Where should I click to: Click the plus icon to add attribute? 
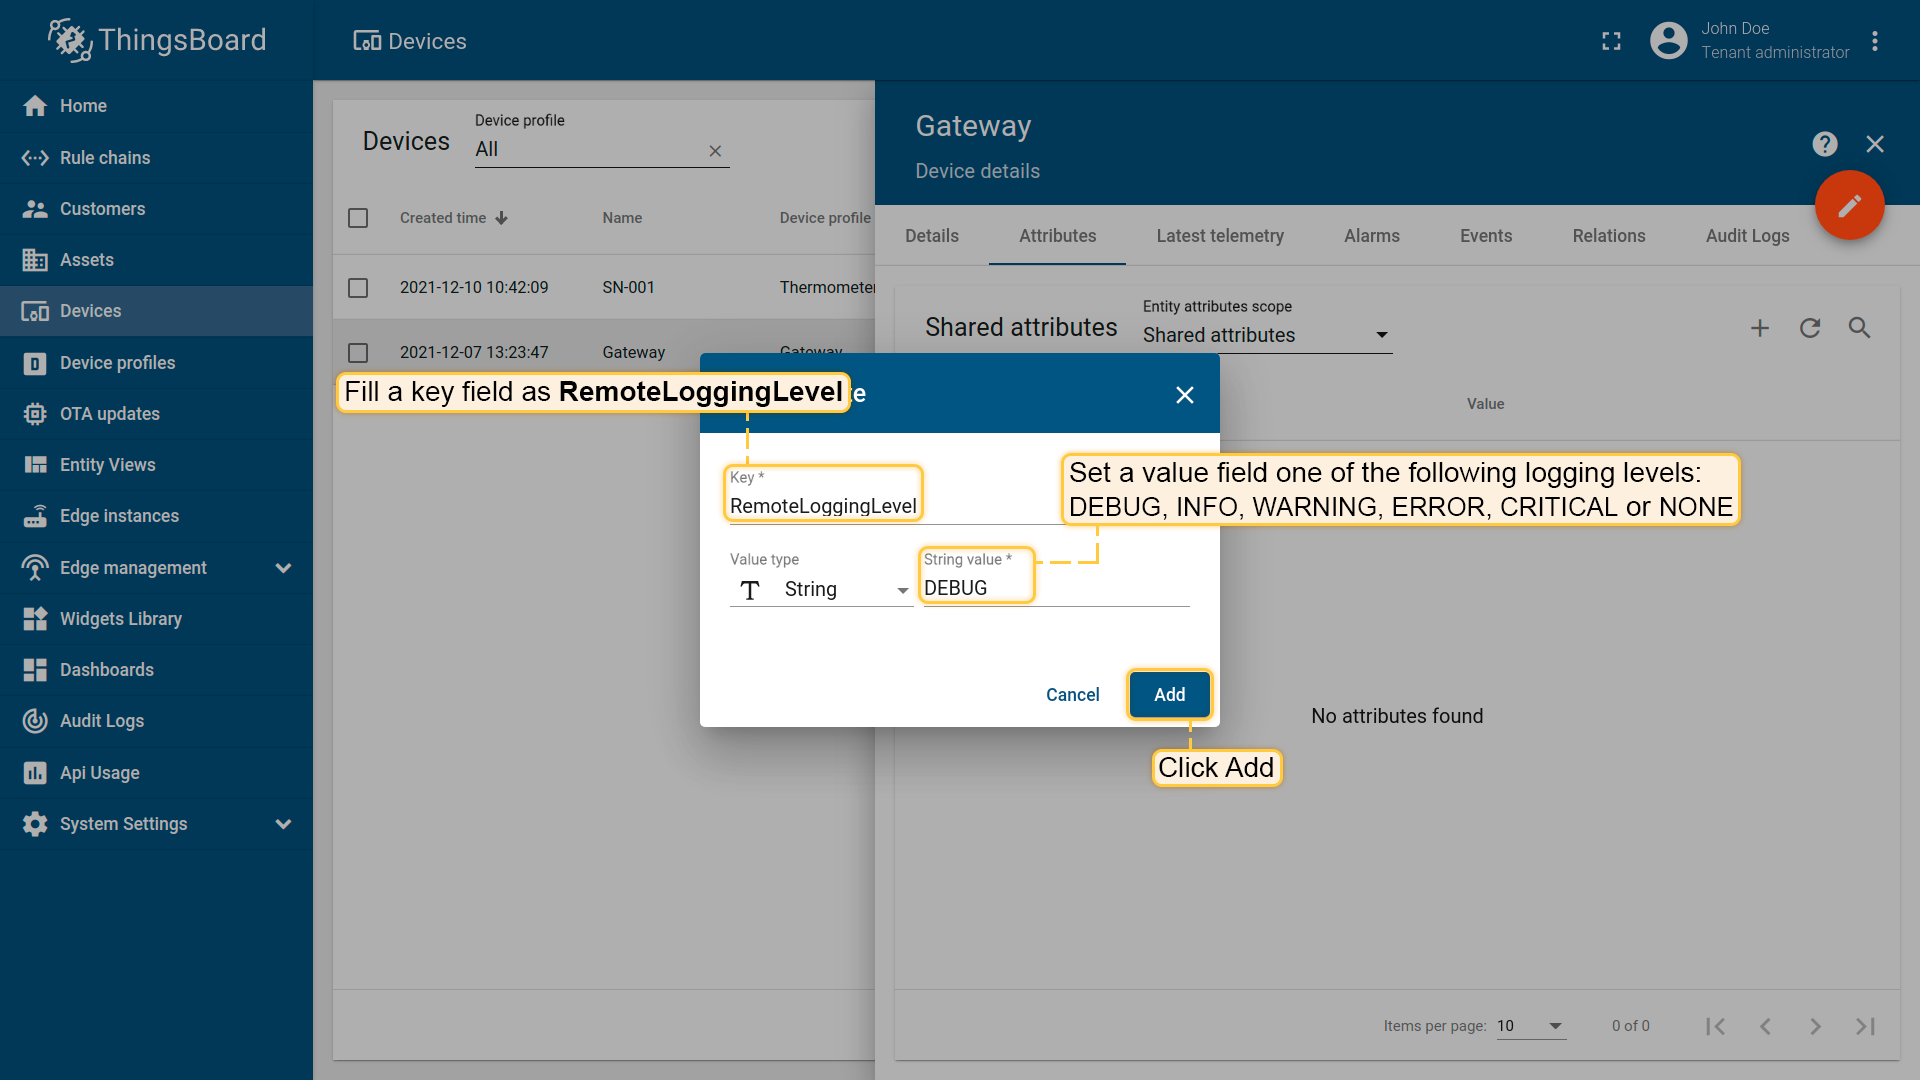[x=1760, y=328]
